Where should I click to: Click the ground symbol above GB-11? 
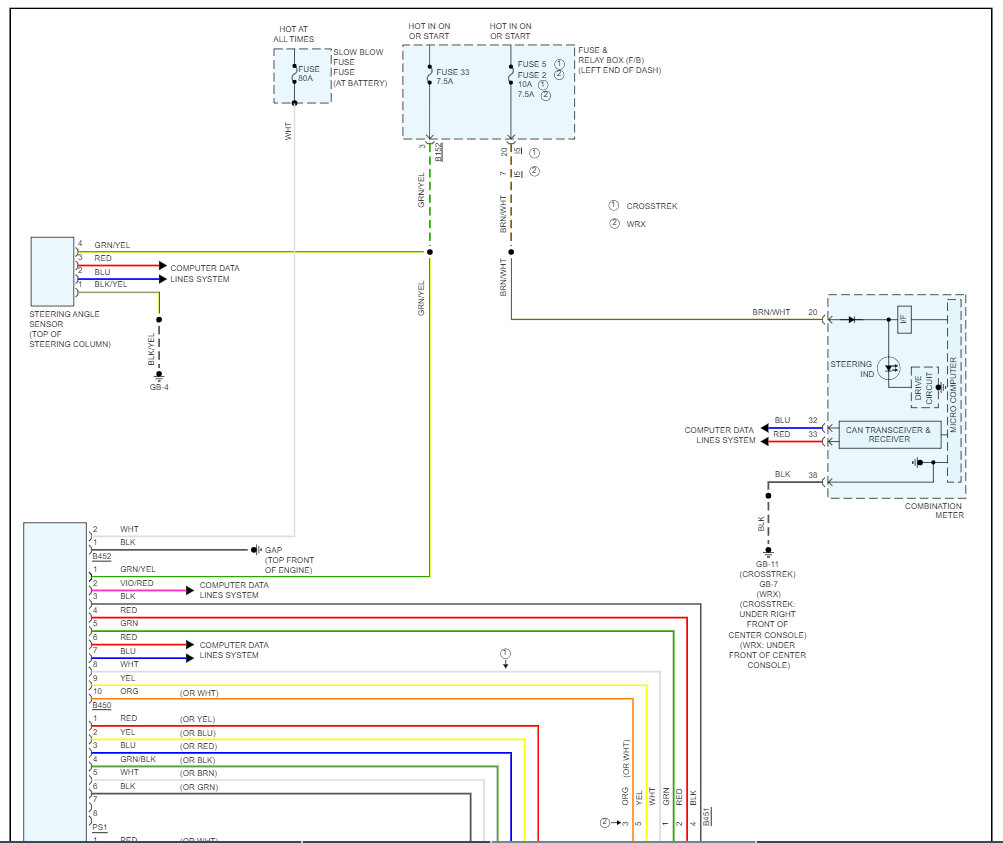point(768,550)
